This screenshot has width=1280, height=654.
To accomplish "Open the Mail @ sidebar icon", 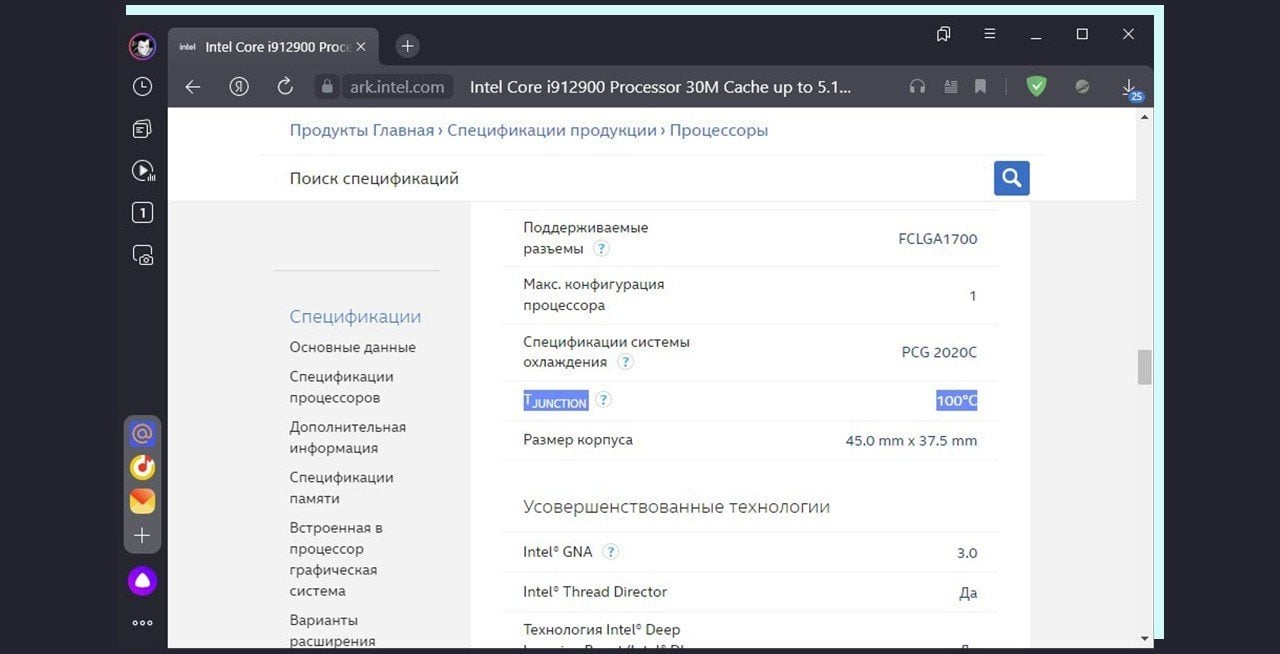I will [142, 433].
